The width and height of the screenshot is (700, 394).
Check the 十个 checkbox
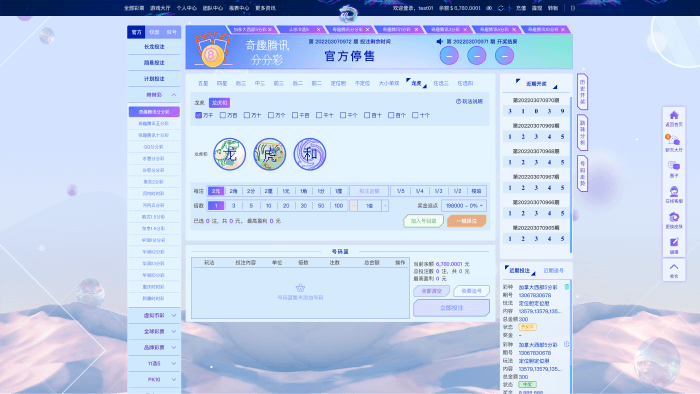click(x=415, y=115)
